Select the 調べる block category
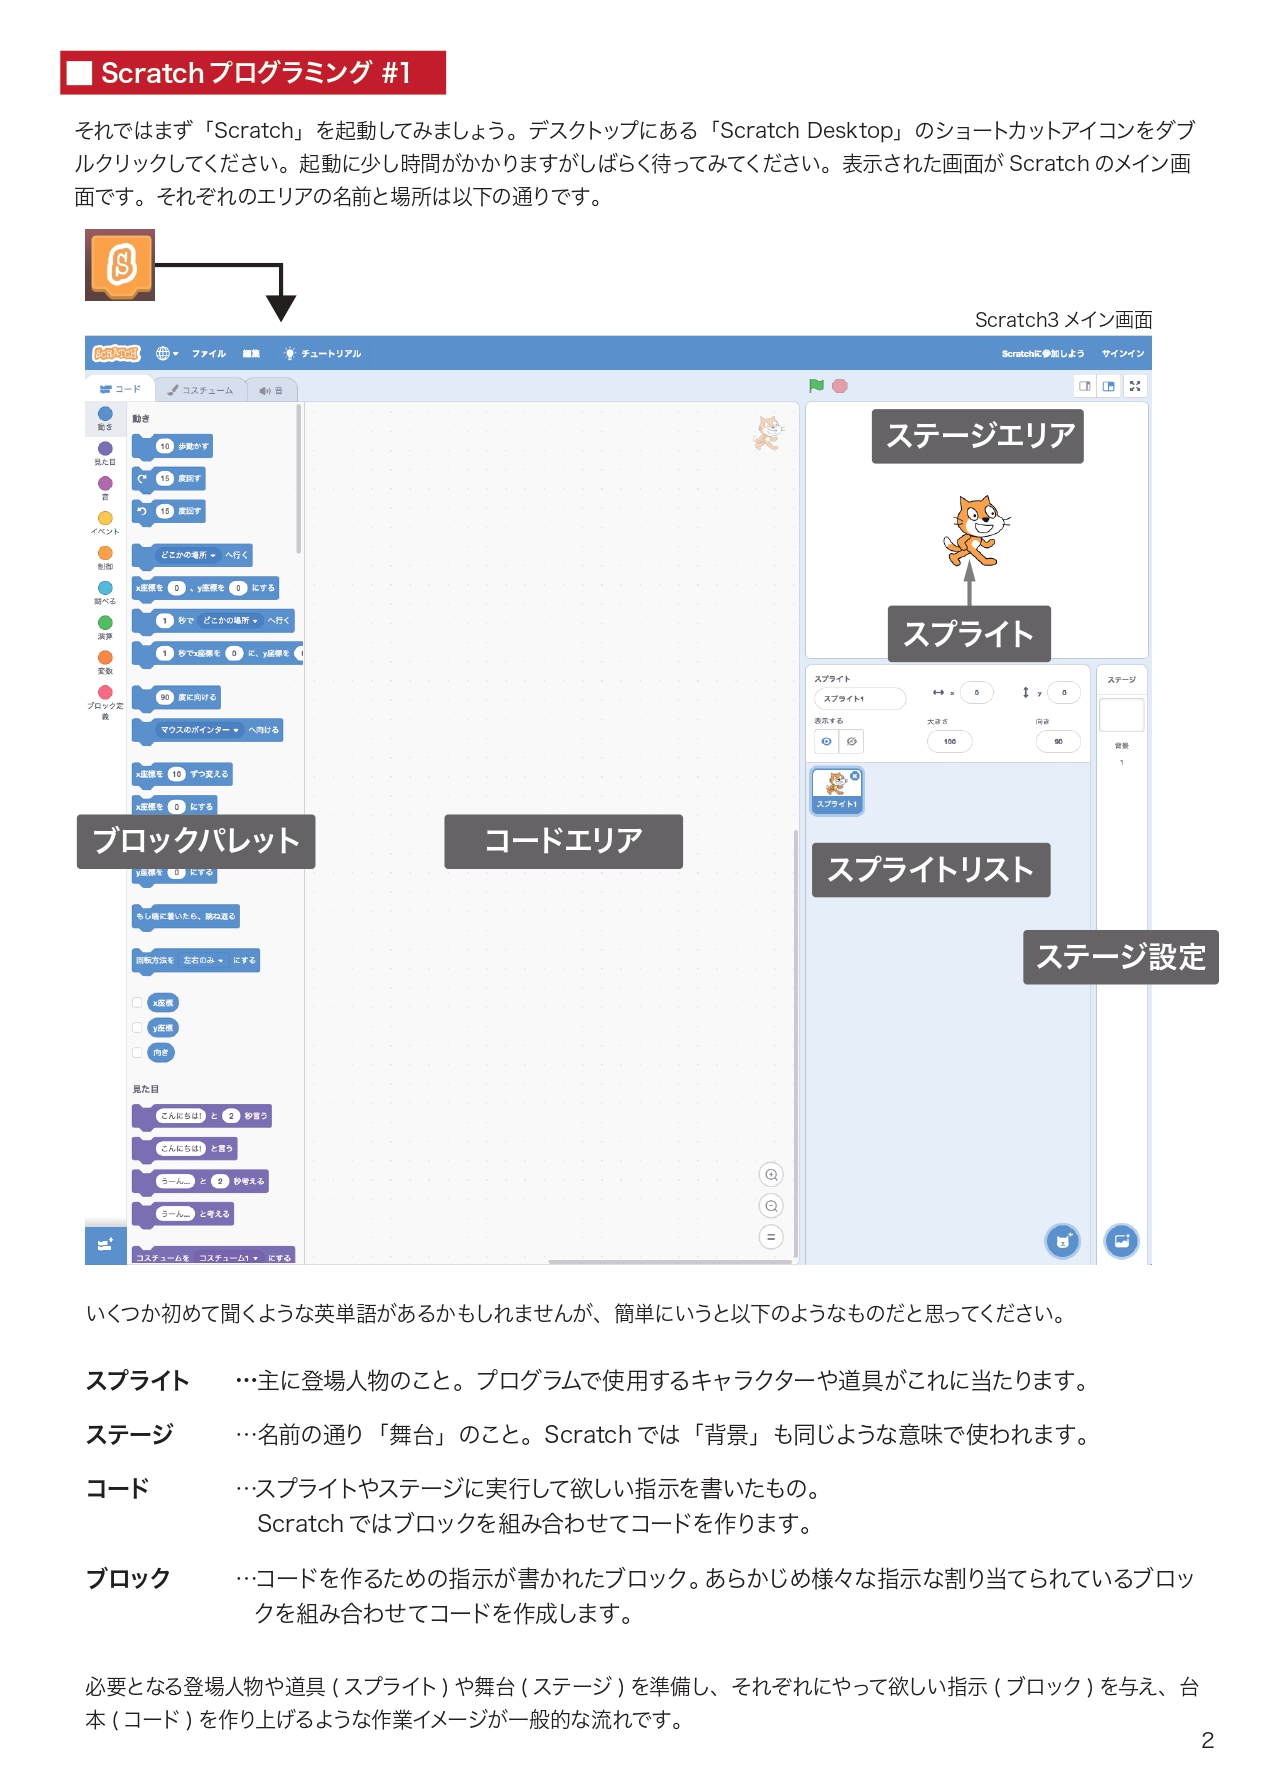This screenshot has height=1790, width=1276. [105, 593]
